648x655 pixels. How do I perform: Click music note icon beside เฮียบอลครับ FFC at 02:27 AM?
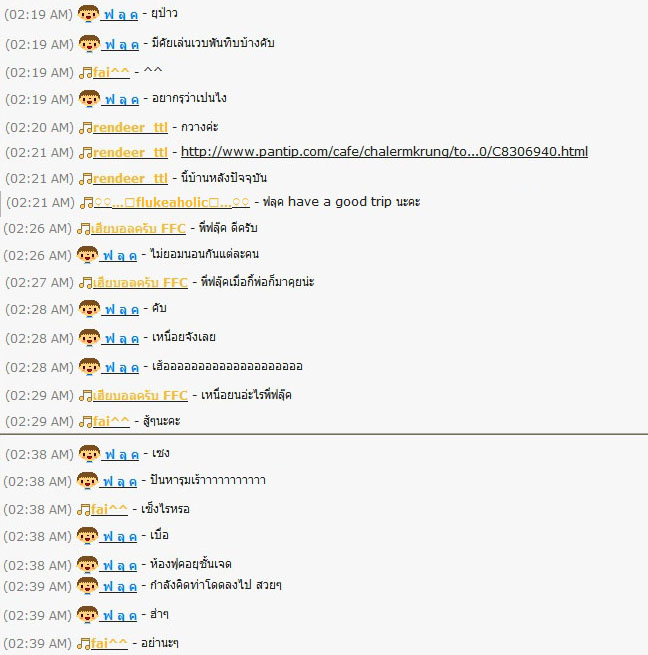tap(86, 283)
